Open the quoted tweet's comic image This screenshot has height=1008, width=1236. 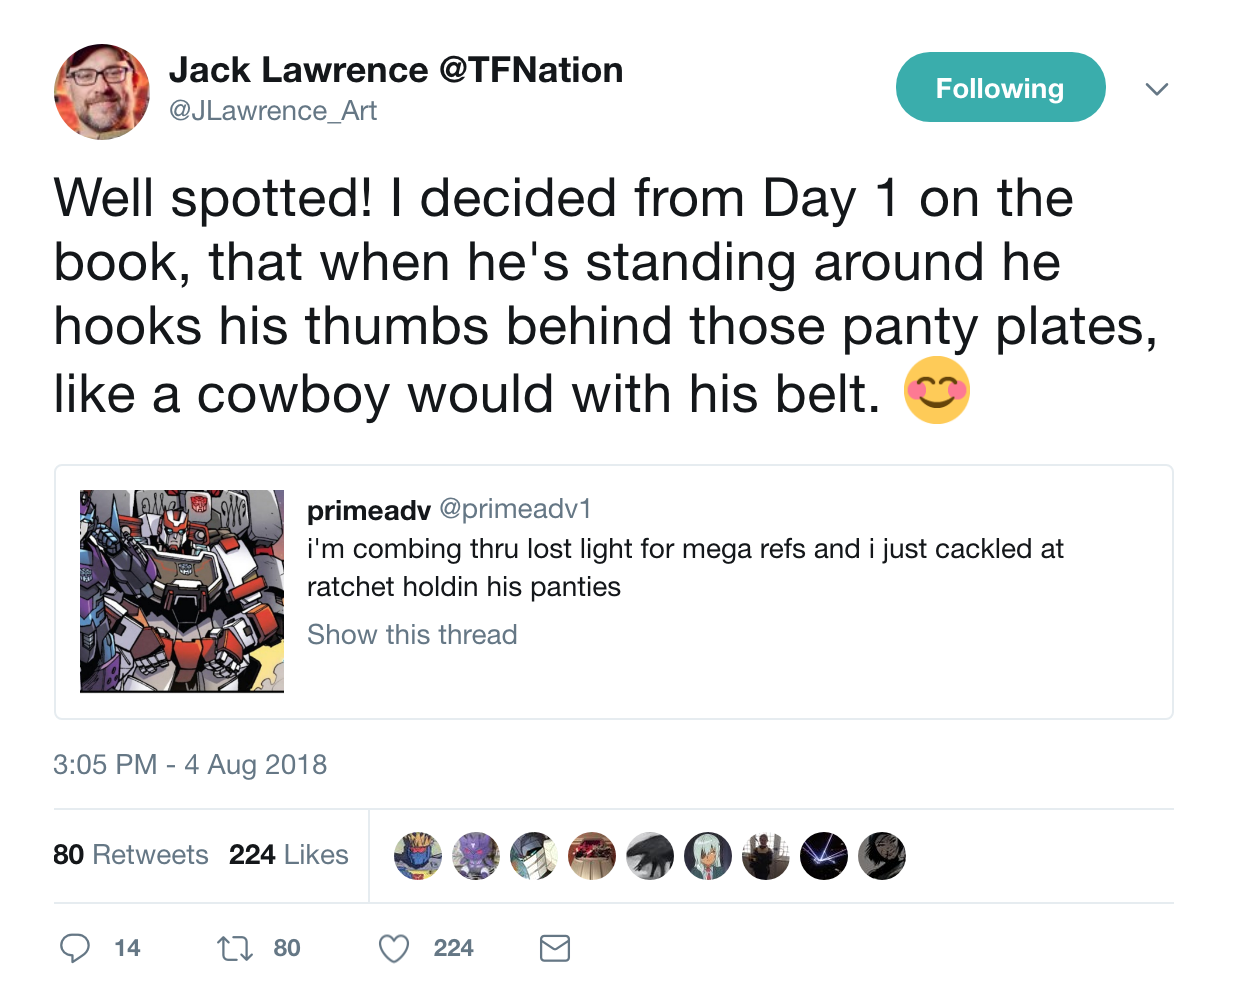click(182, 591)
